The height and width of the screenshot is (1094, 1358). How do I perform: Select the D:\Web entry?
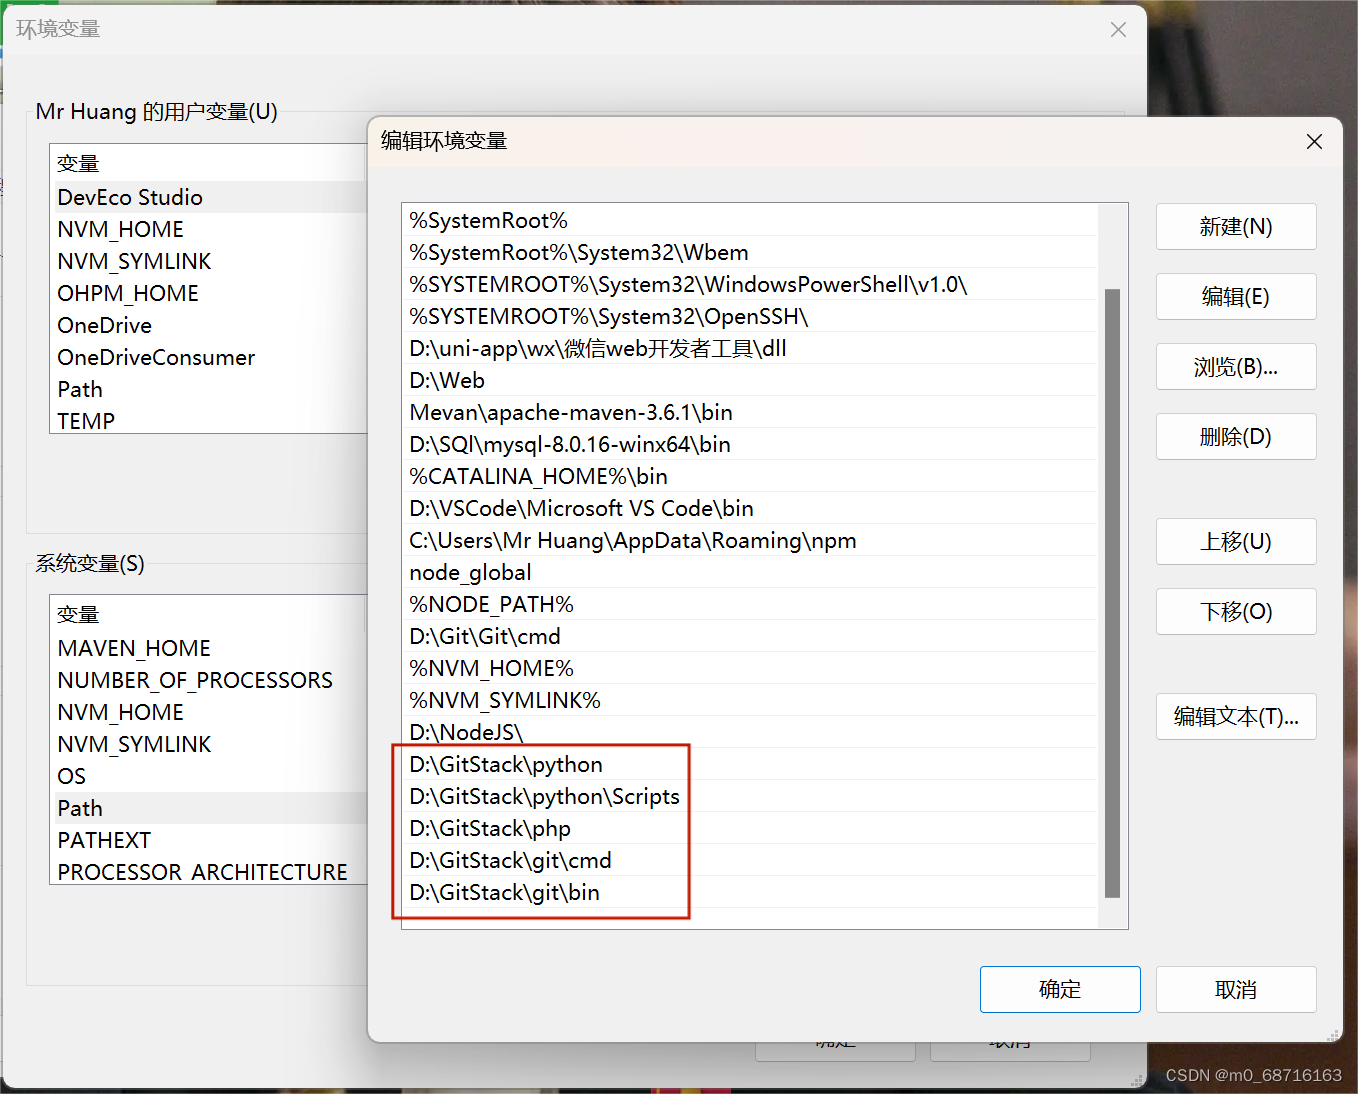(x=749, y=381)
